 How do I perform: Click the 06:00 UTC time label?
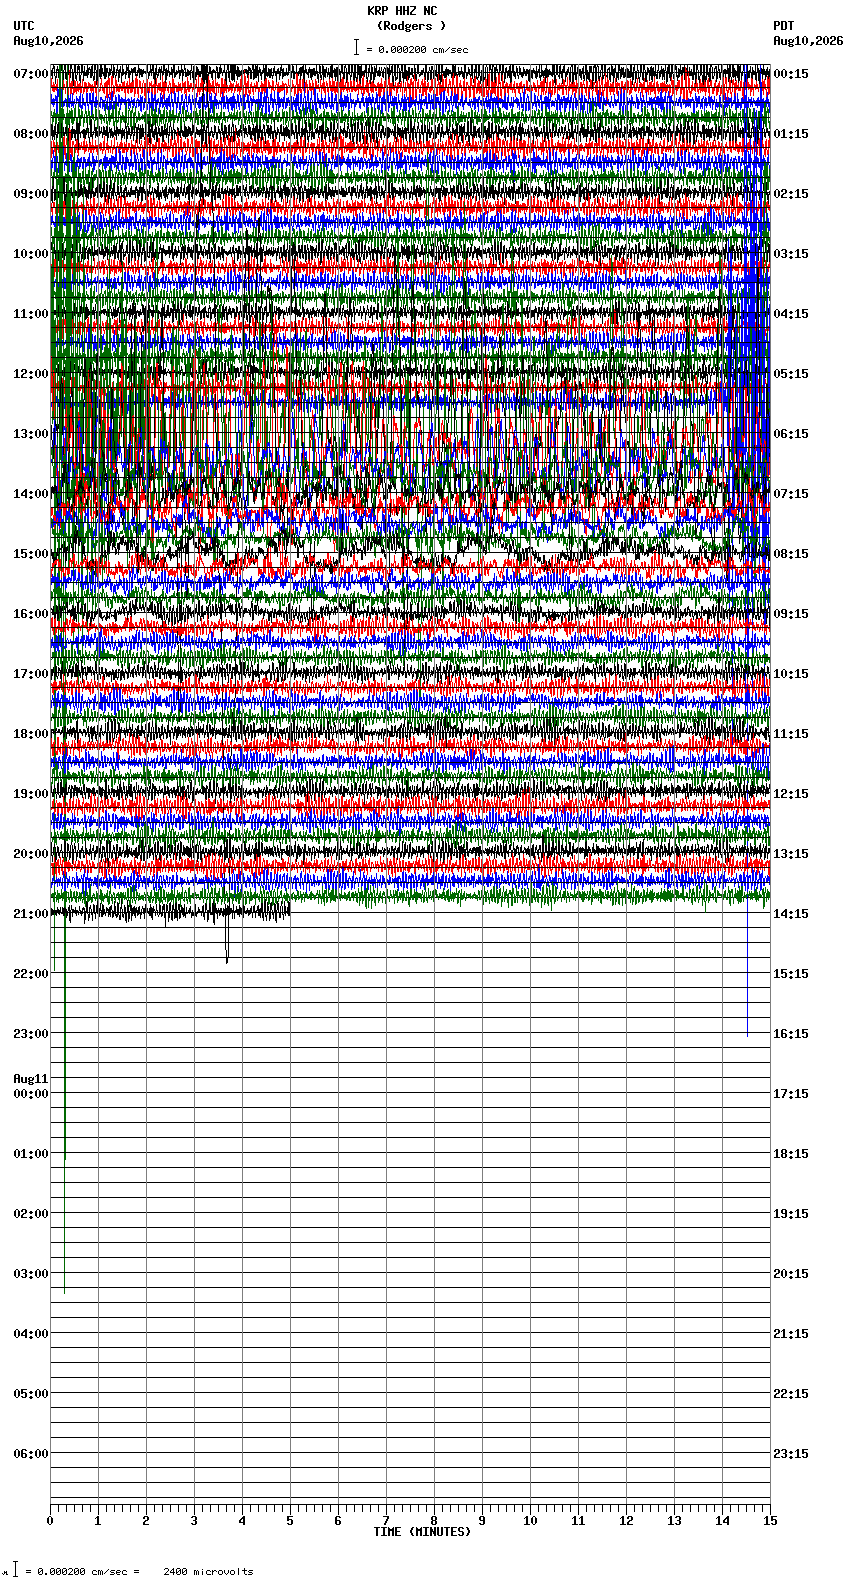(x=31, y=1454)
